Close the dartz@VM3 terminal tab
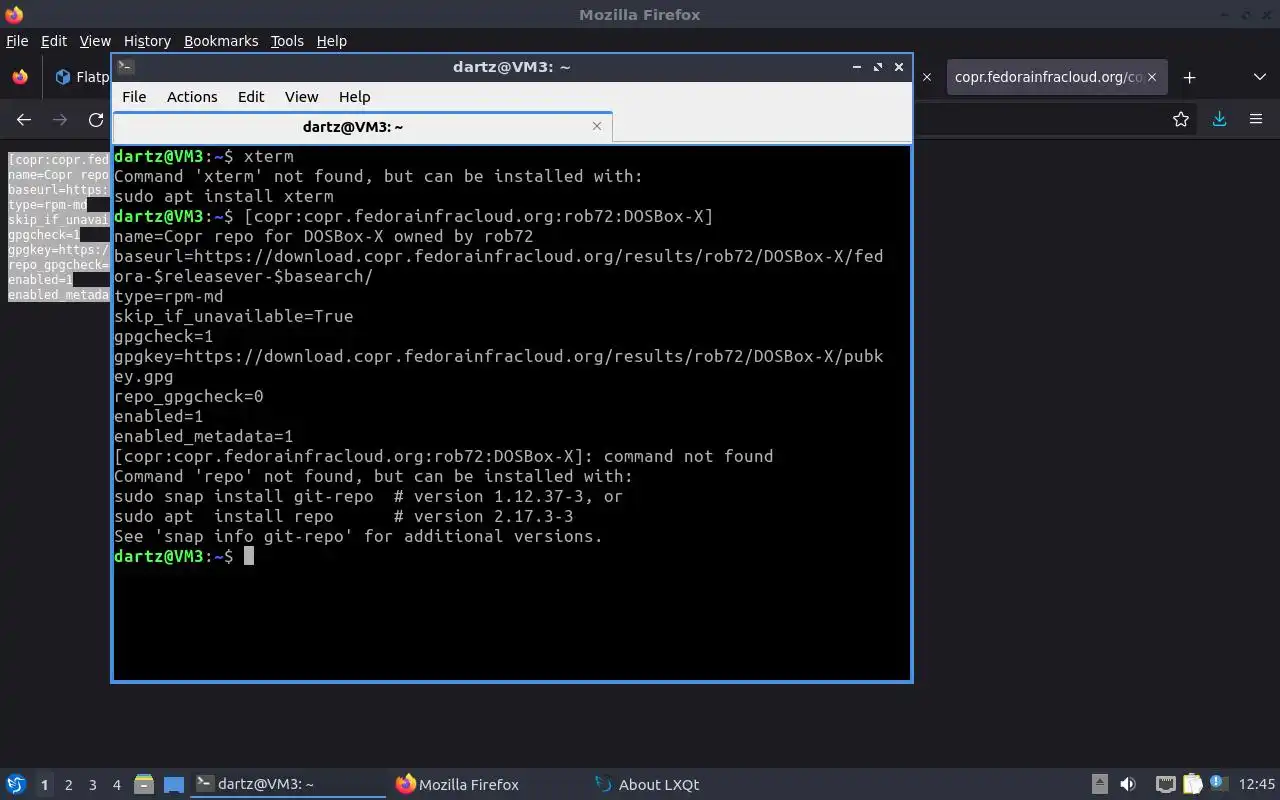Viewport: 1280px width, 800px height. 597,126
